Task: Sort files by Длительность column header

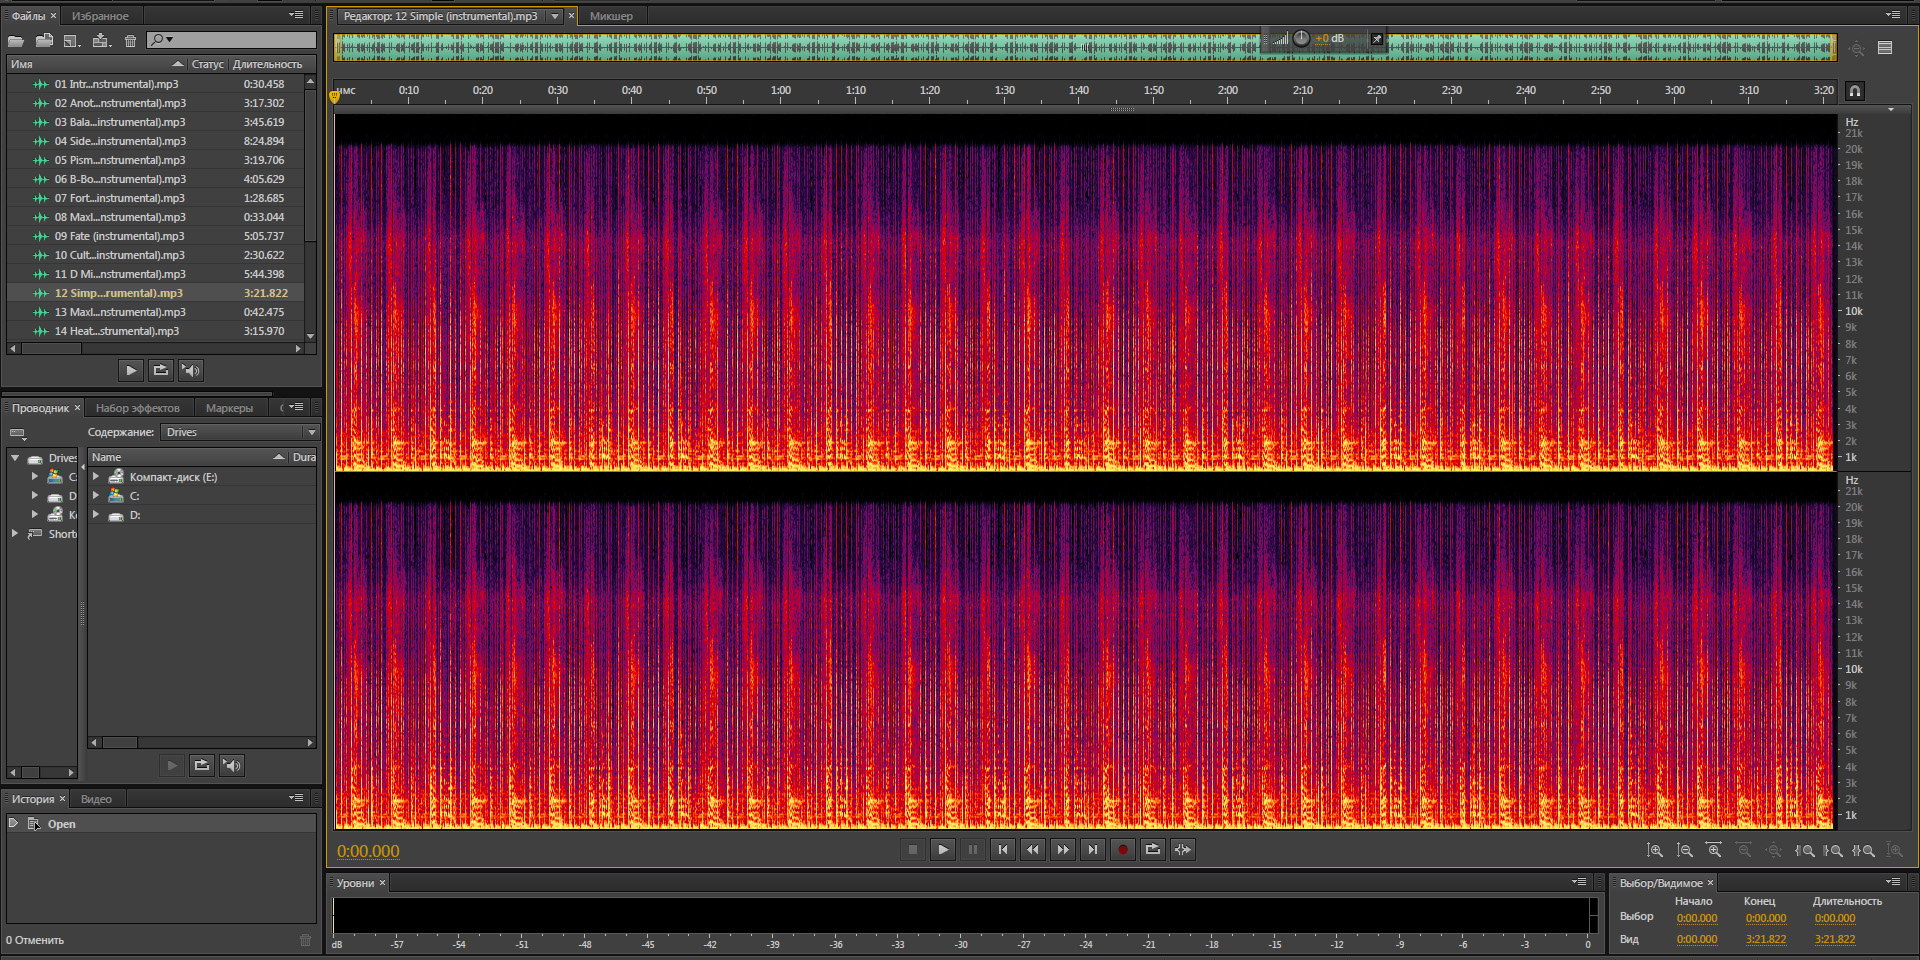Action: (x=268, y=64)
